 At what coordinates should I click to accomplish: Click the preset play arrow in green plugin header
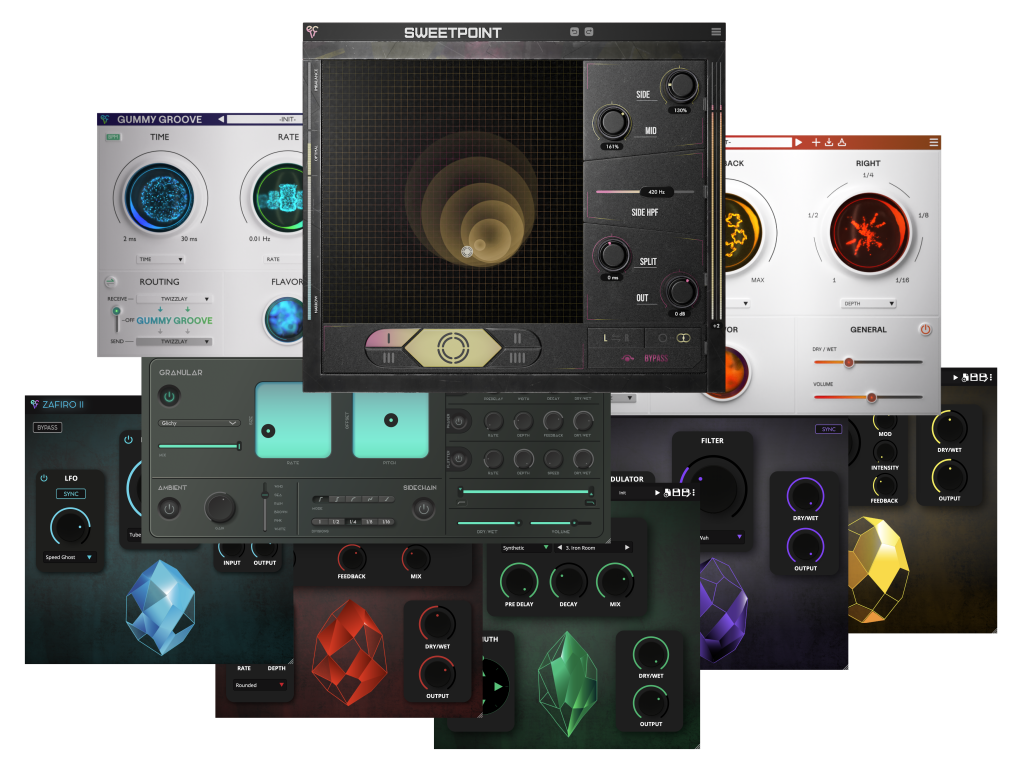pyautogui.click(x=657, y=493)
